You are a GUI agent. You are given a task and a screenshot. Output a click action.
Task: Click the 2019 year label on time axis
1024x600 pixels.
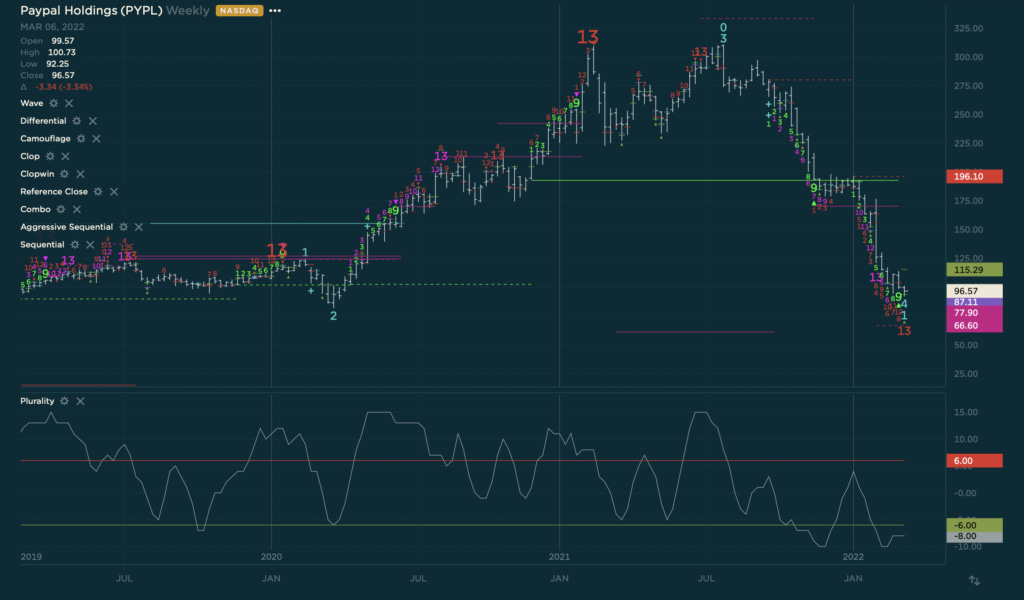click(31, 557)
